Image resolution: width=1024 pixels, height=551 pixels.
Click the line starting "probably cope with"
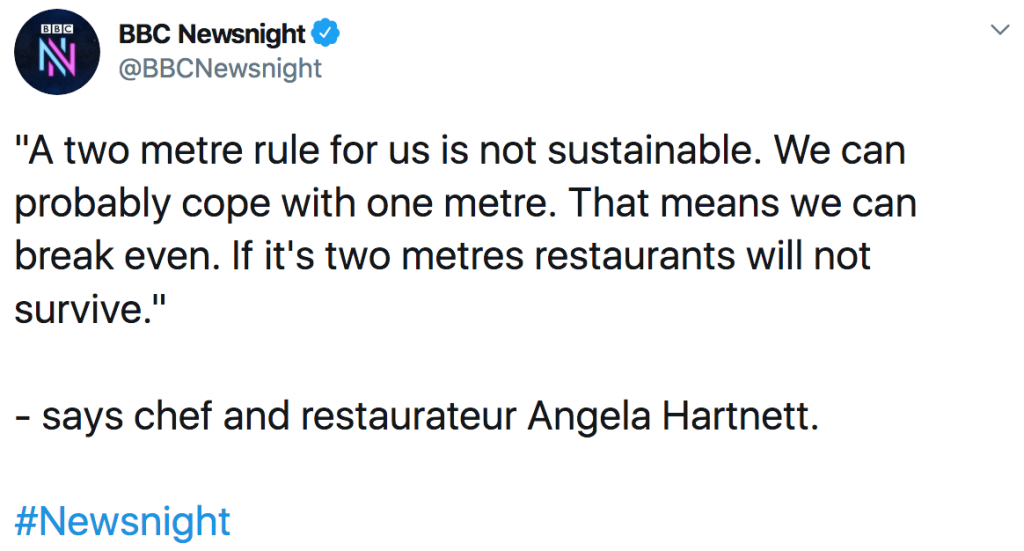pyautogui.click(x=466, y=204)
